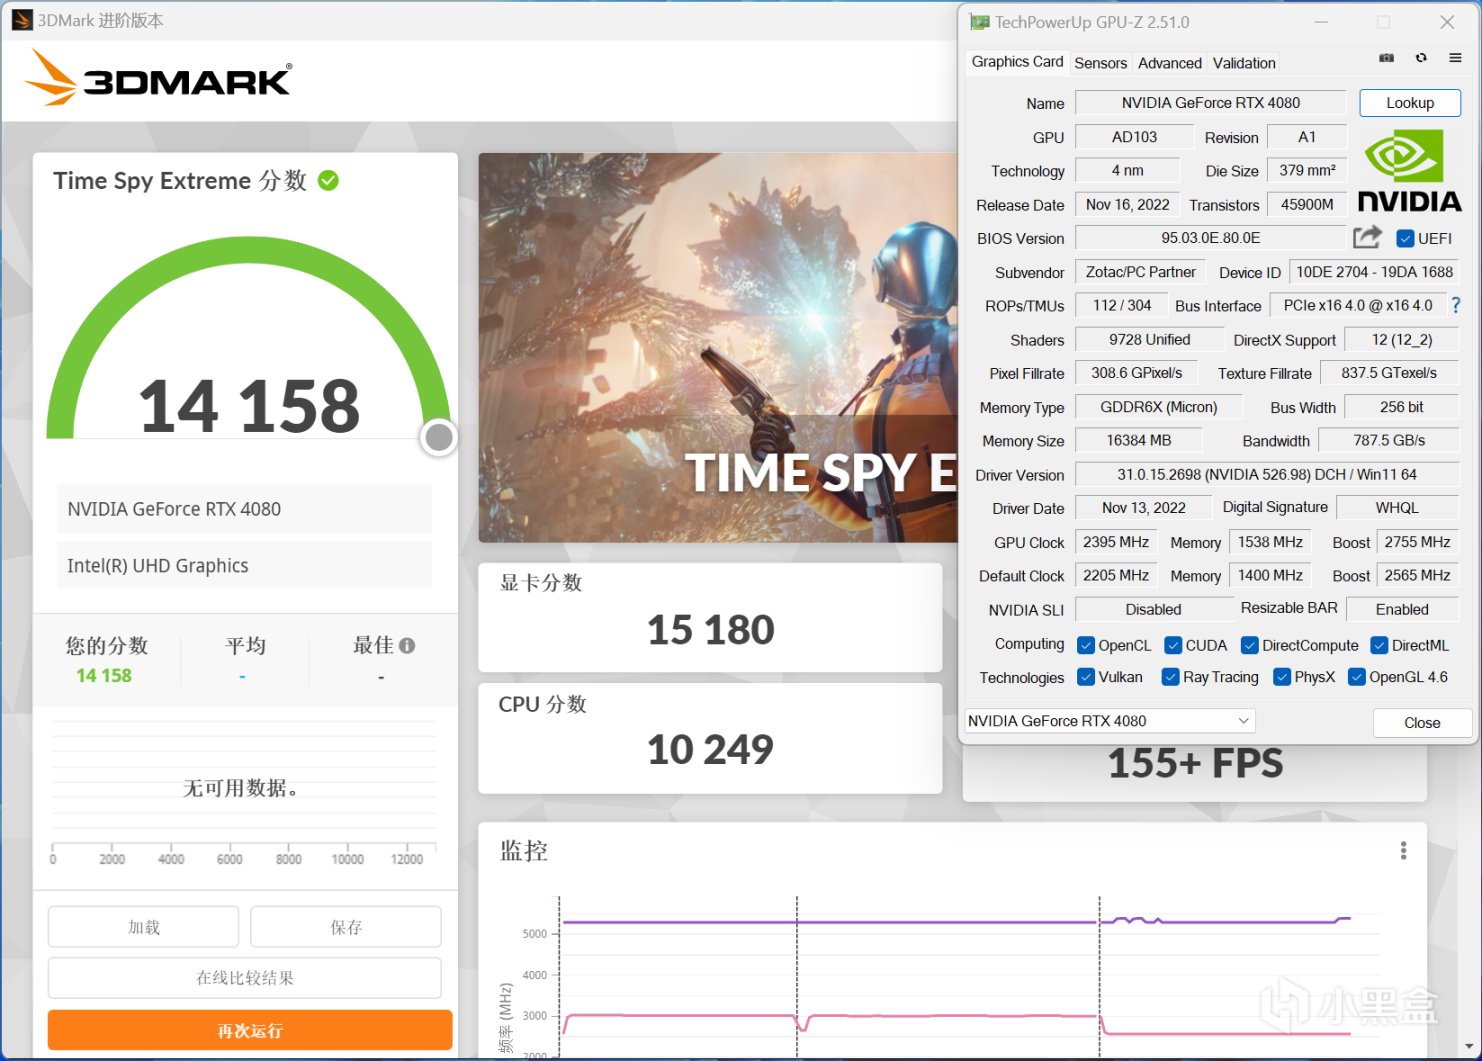1482x1061 pixels.
Task: Click the NVIDIA SLI Disabled field
Action: tap(1153, 609)
